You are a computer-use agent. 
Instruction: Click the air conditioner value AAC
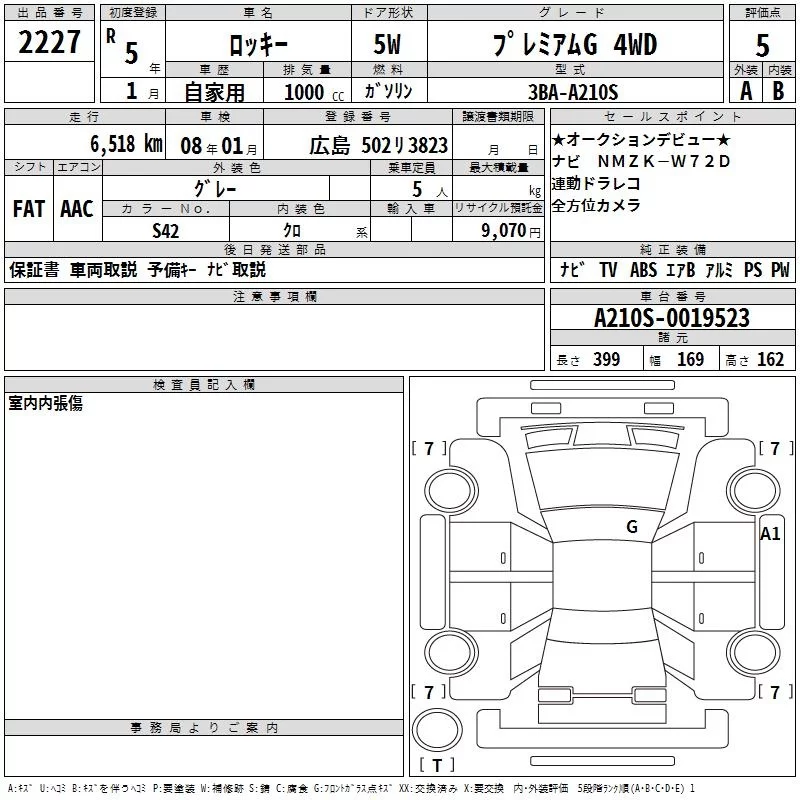pos(77,209)
